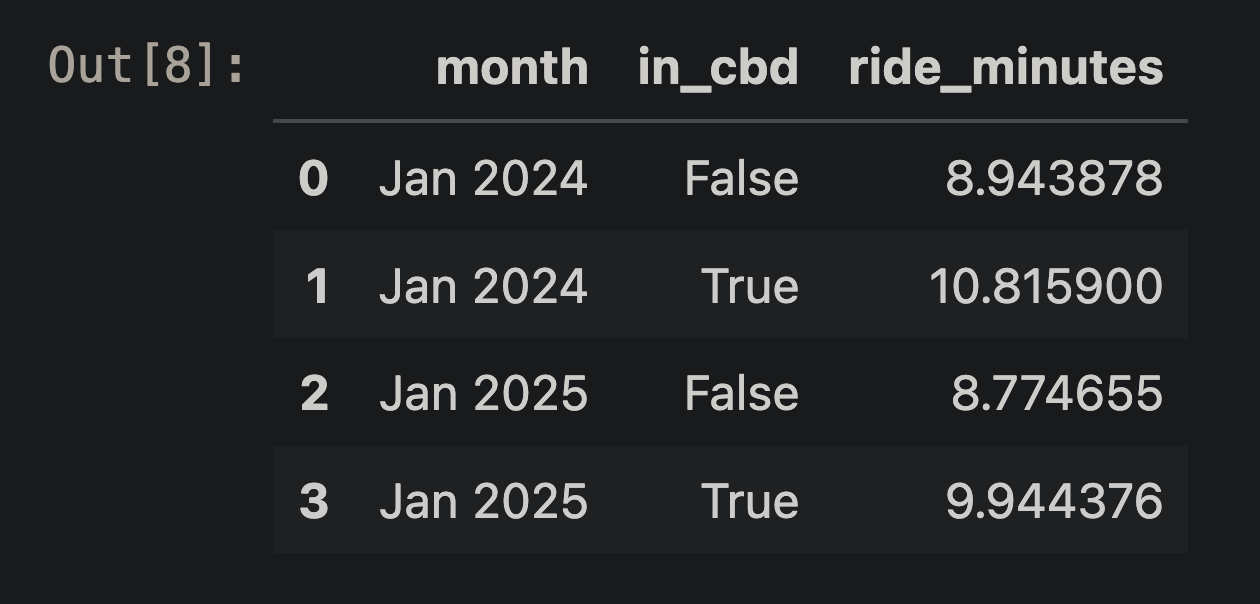Click the 8.943878 ride_minutes value
This screenshot has width=1260, height=604.
click(1053, 179)
